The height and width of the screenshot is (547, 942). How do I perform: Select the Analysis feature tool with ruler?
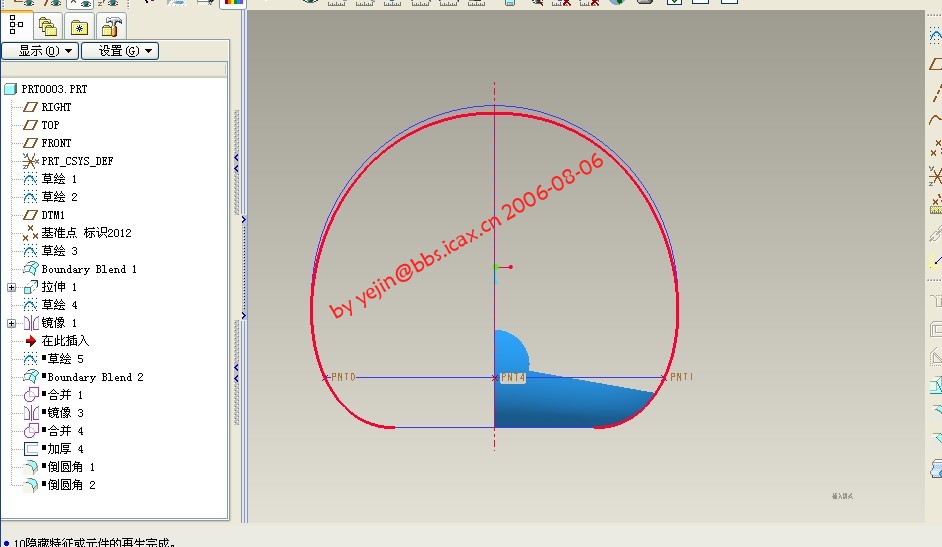(935, 205)
